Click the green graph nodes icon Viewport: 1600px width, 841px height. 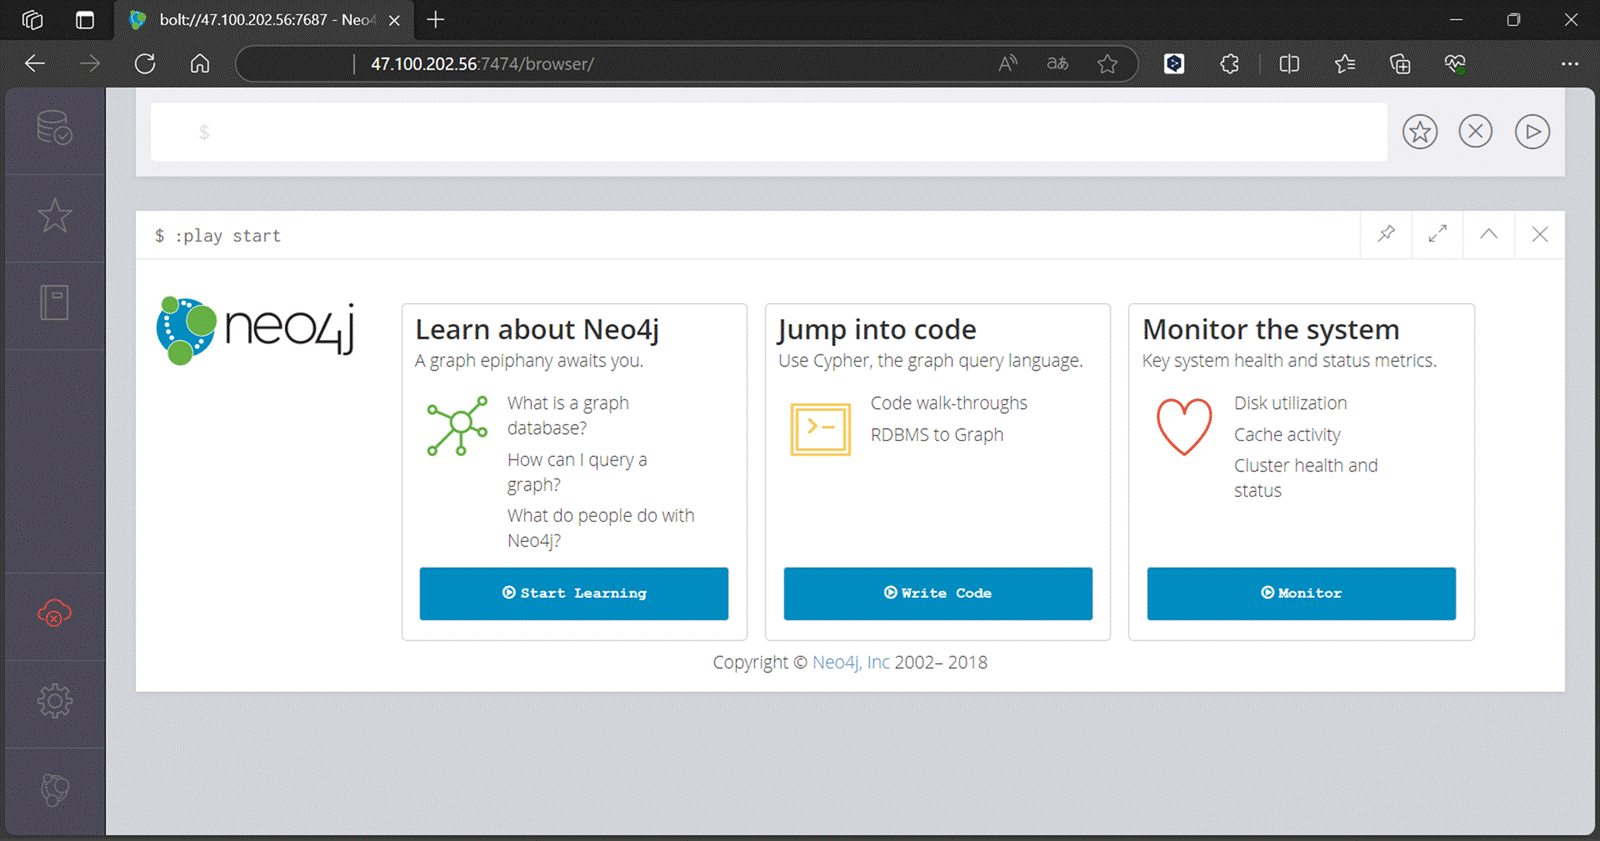pos(457,427)
